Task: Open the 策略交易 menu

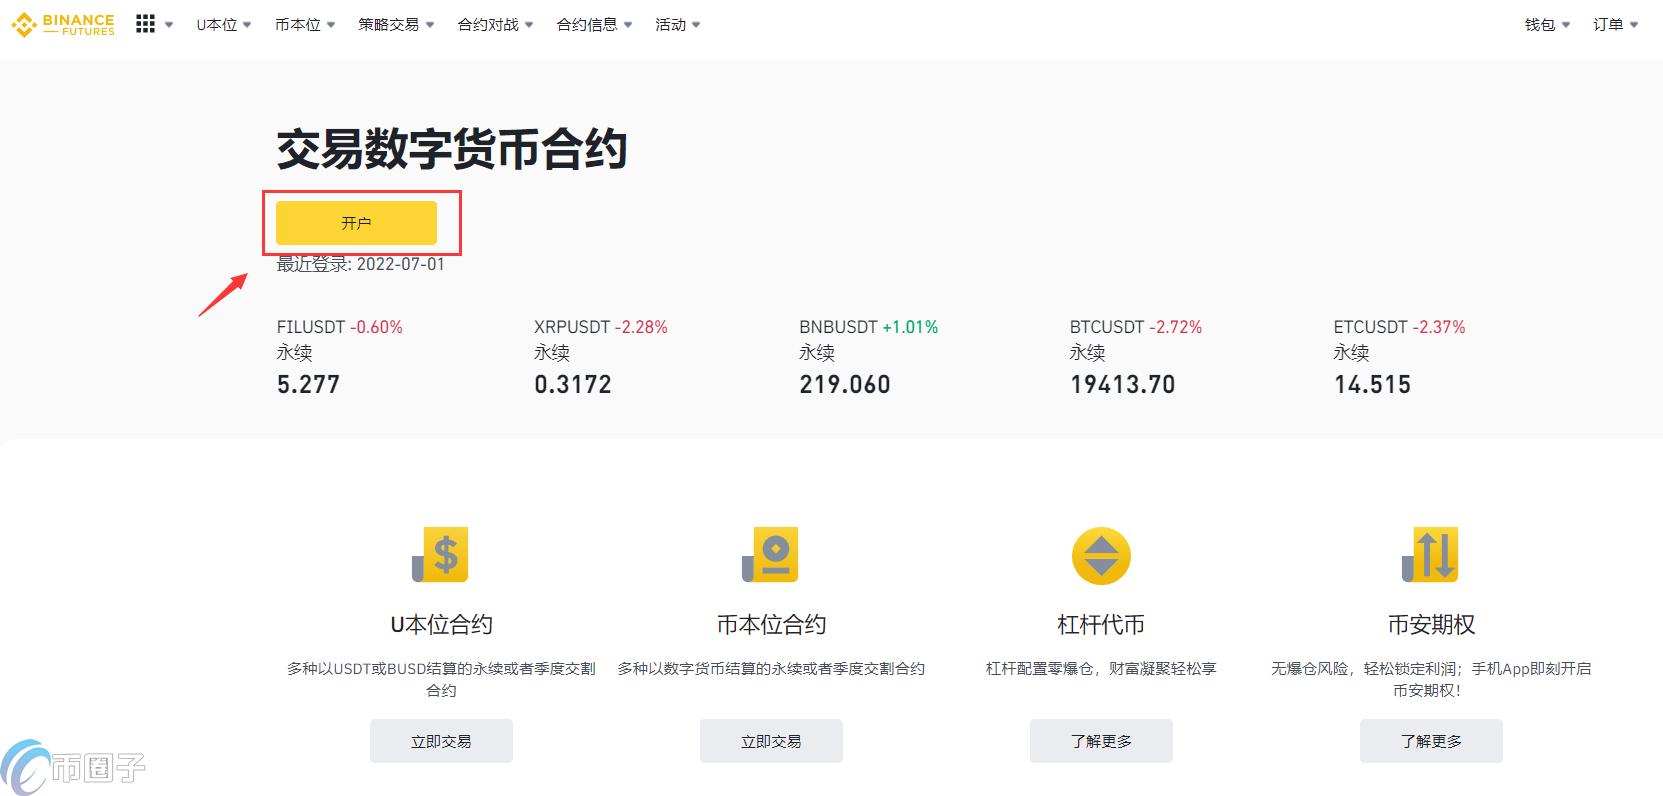Action: [x=396, y=25]
